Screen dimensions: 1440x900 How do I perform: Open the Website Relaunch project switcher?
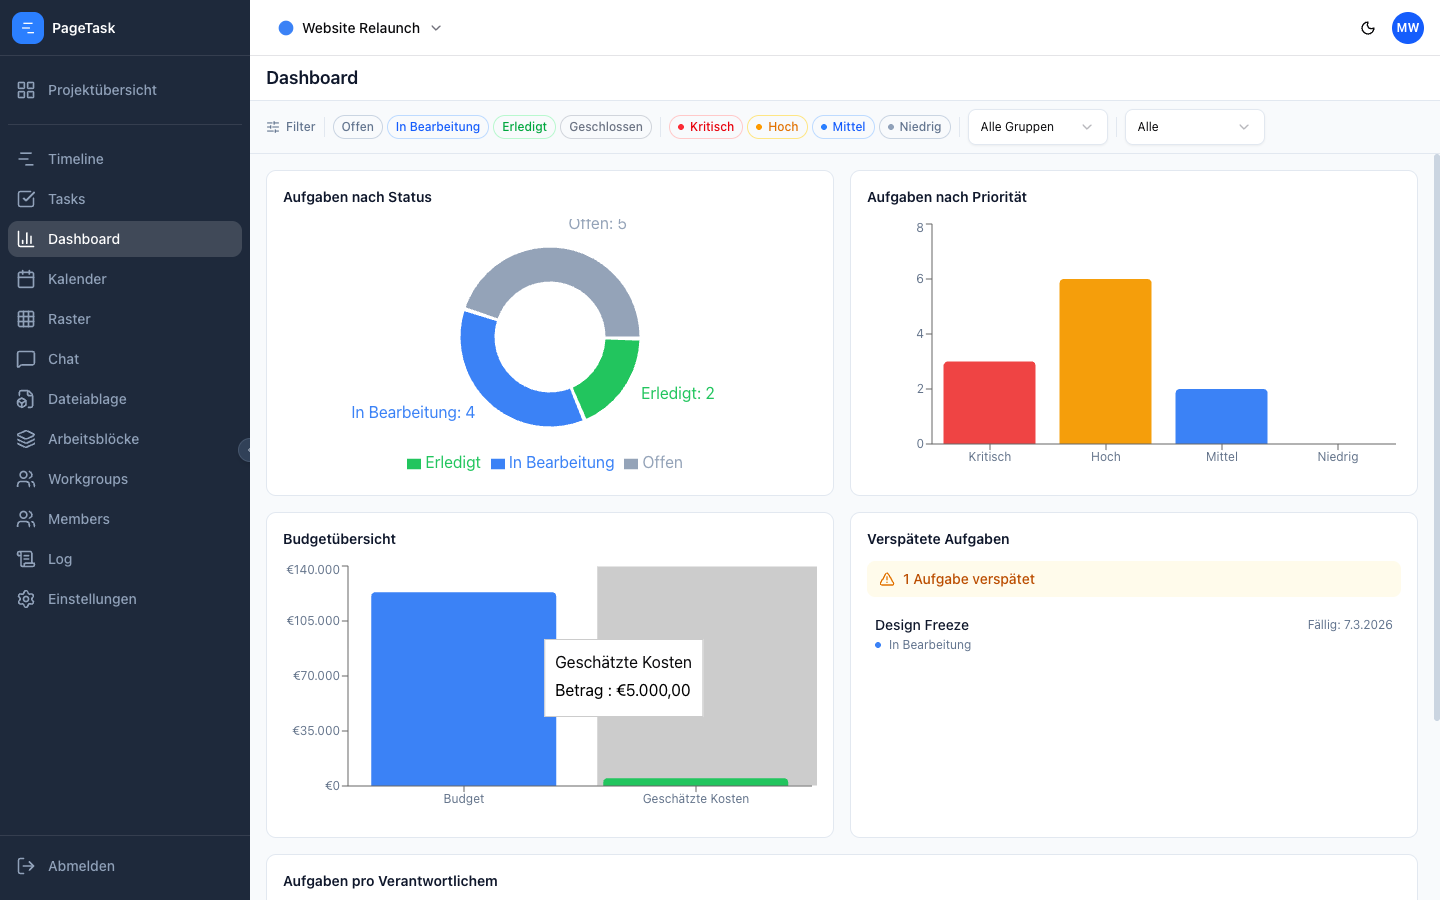click(360, 28)
